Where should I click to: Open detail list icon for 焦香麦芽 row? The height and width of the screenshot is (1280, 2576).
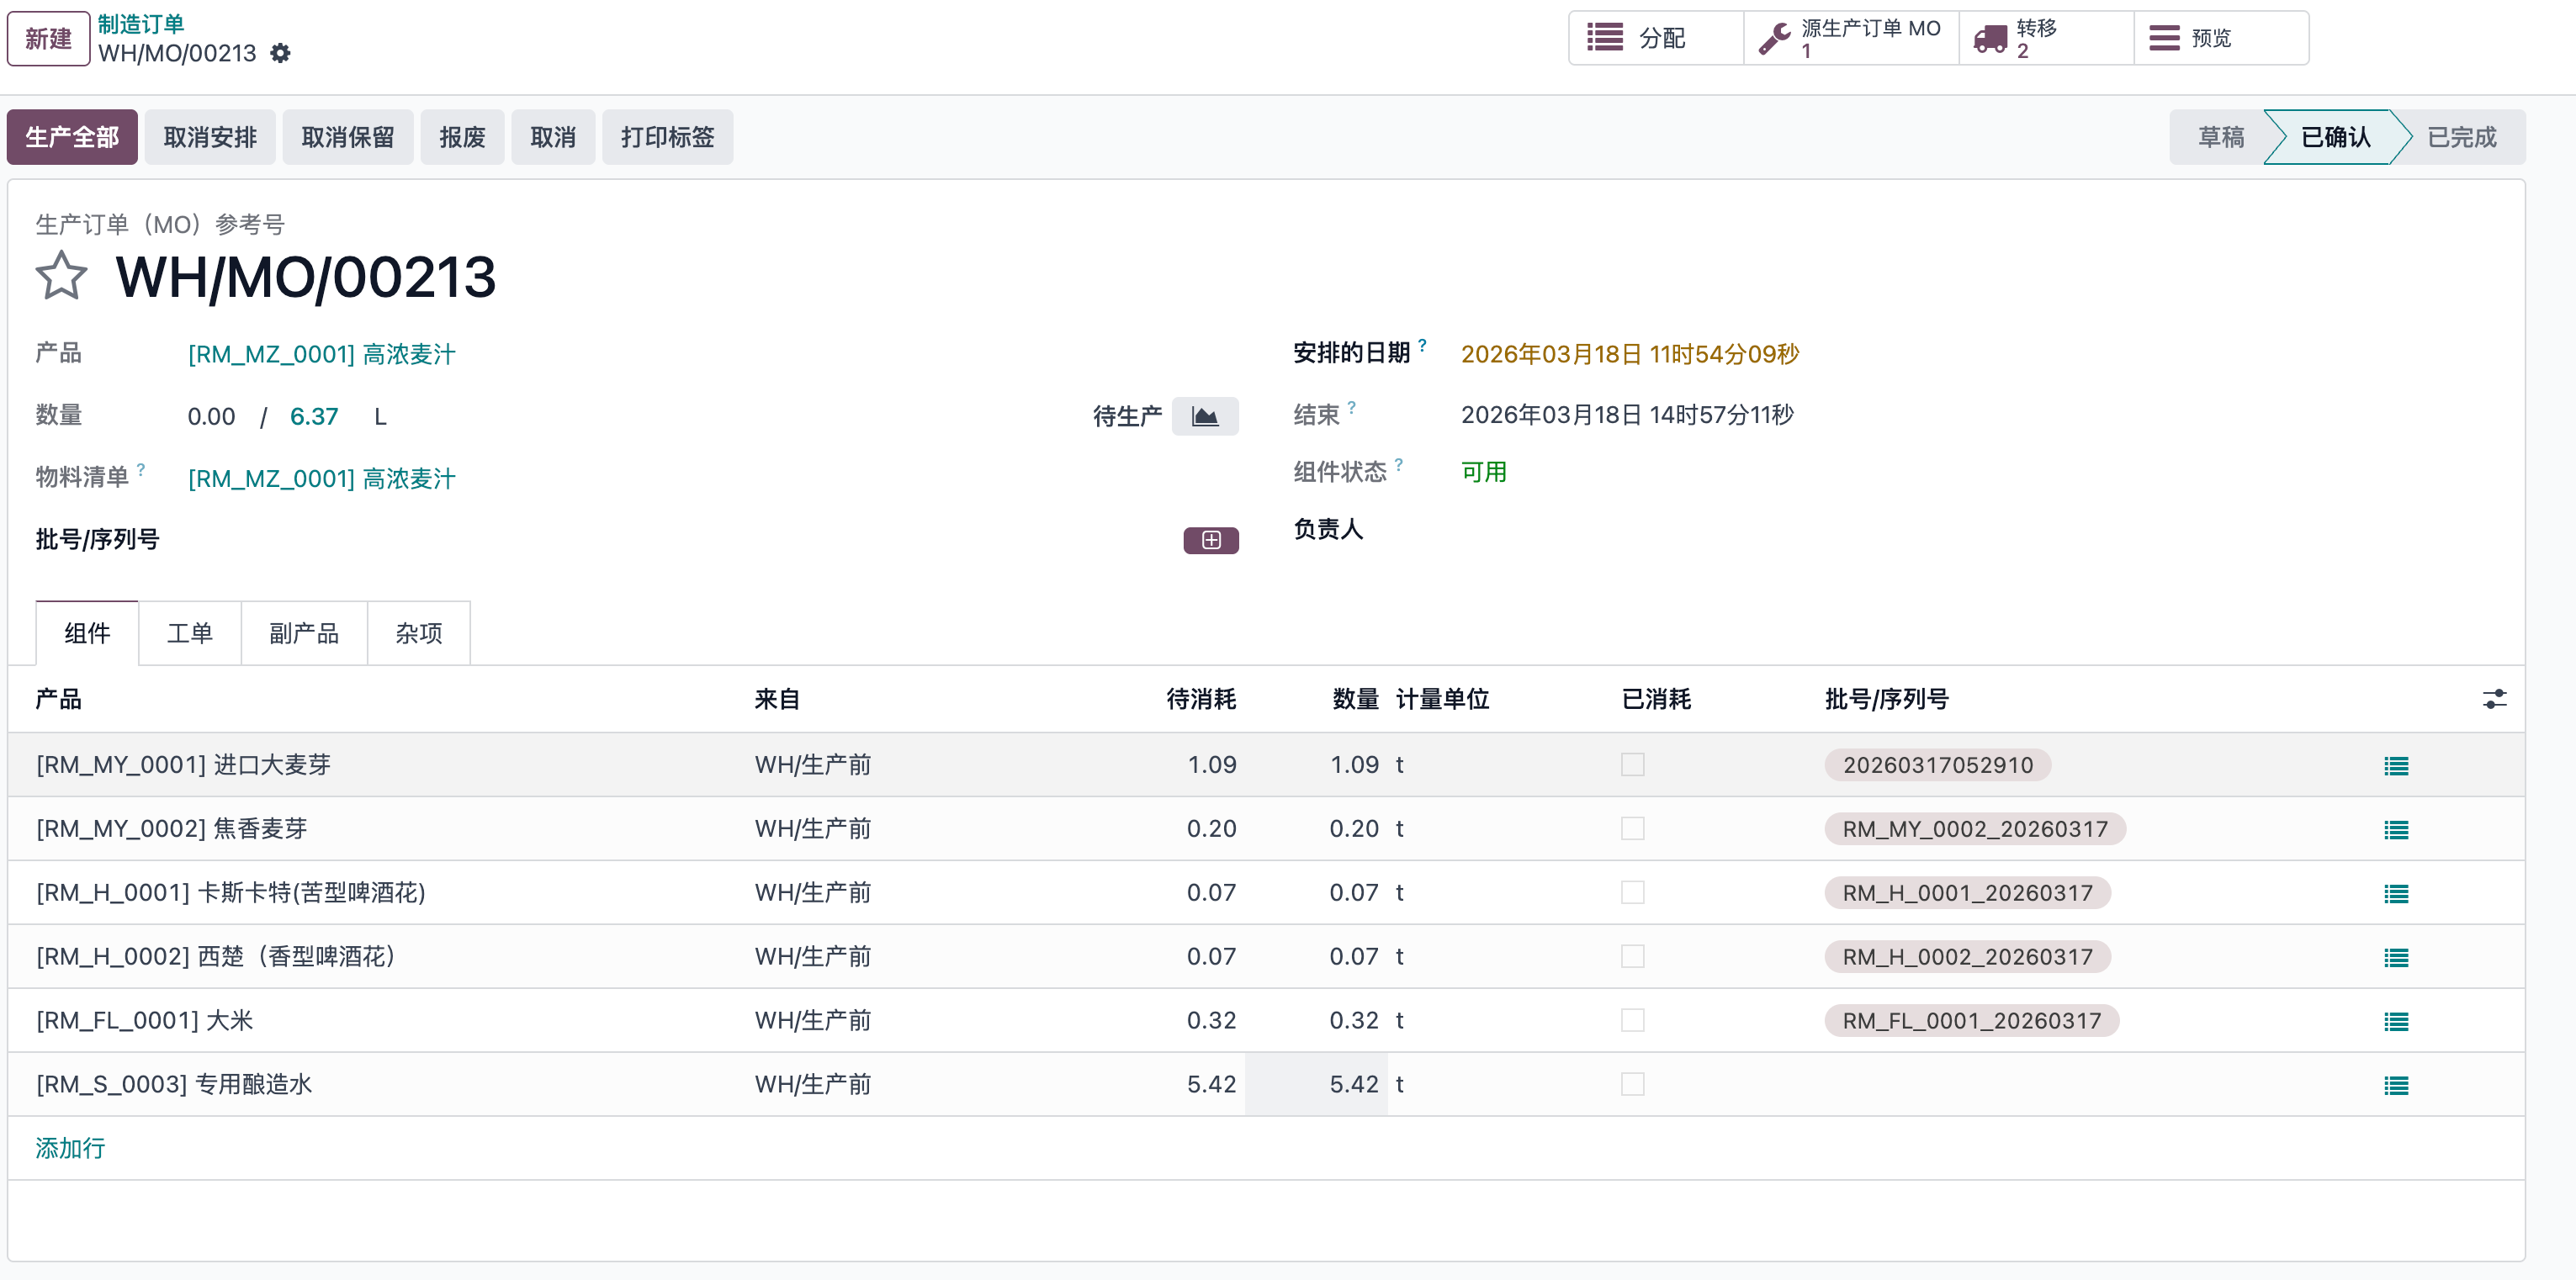[2396, 830]
